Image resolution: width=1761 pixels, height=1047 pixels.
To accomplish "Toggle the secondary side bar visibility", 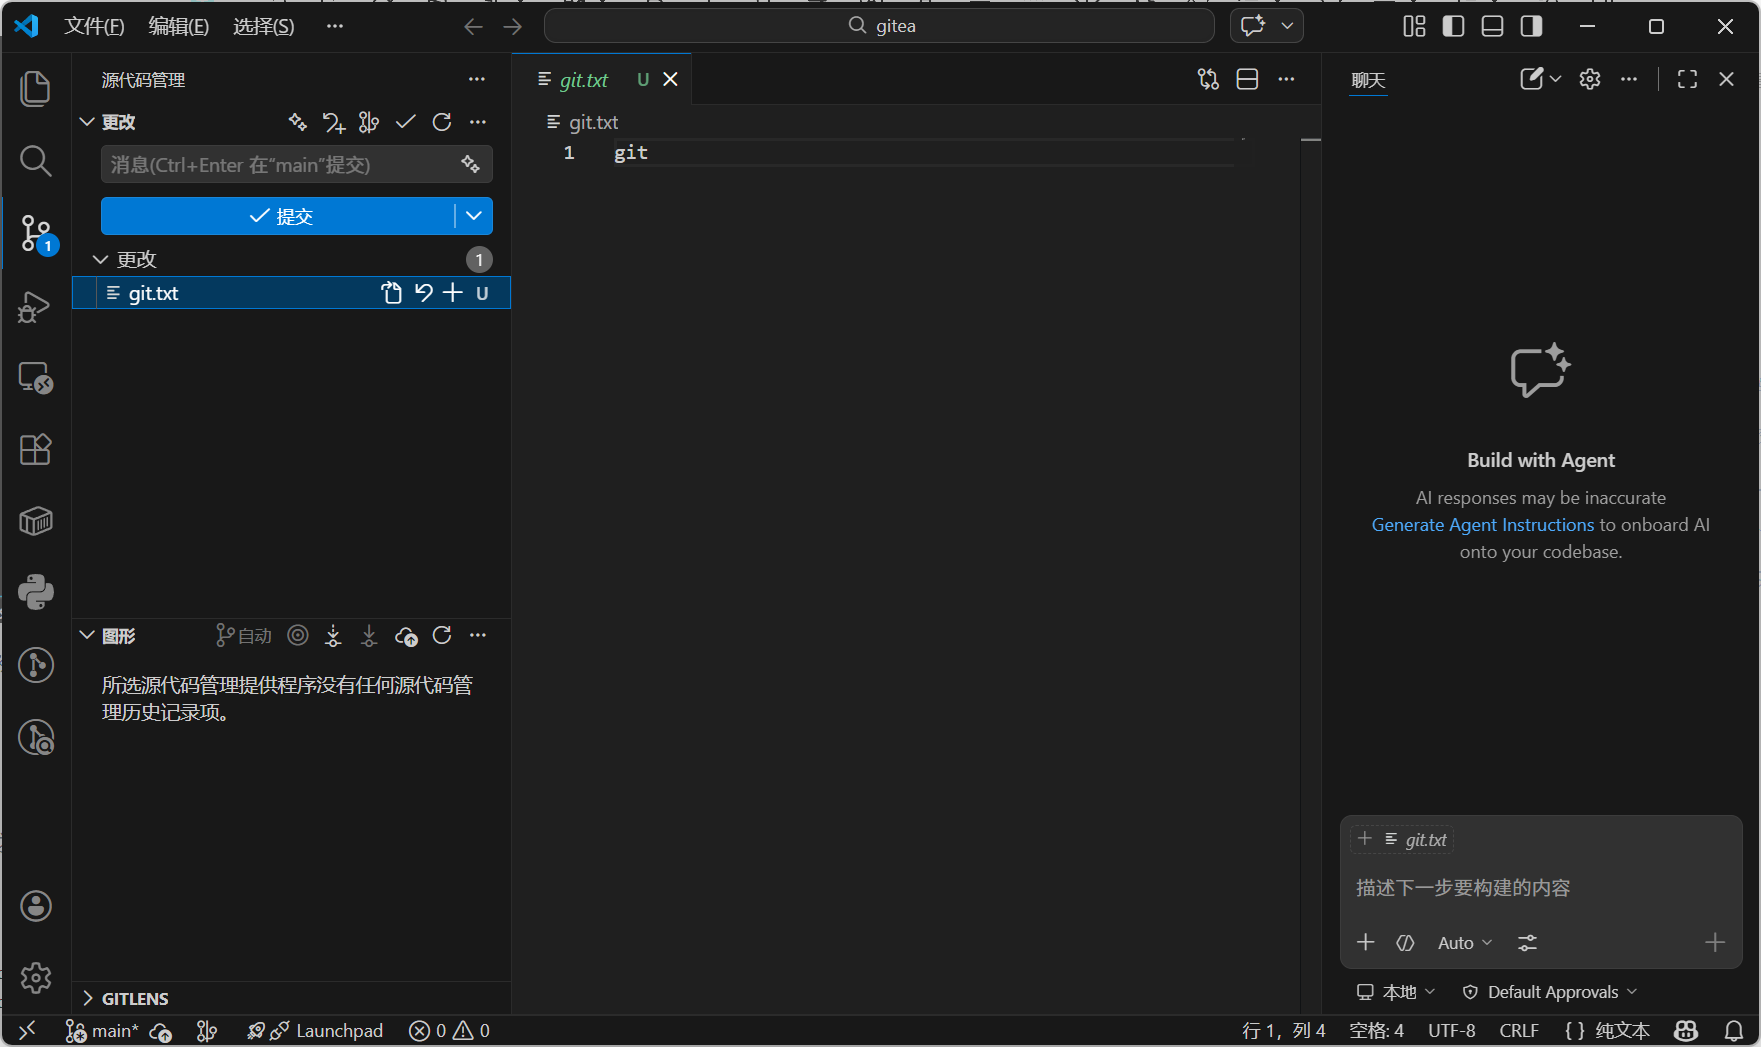I will [x=1531, y=26].
